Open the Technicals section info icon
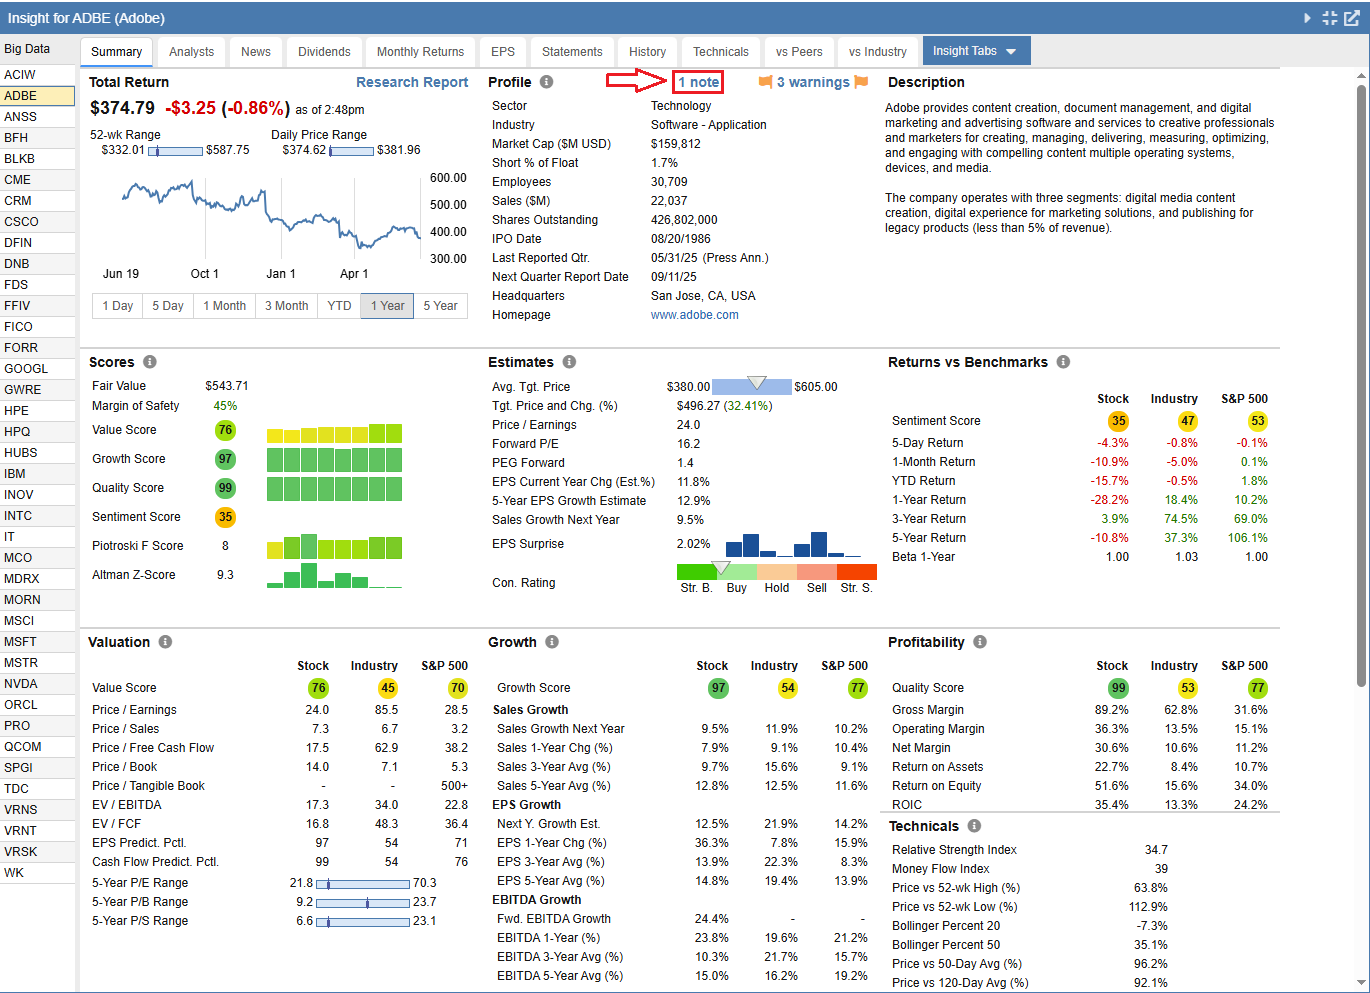 (x=974, y=826)
